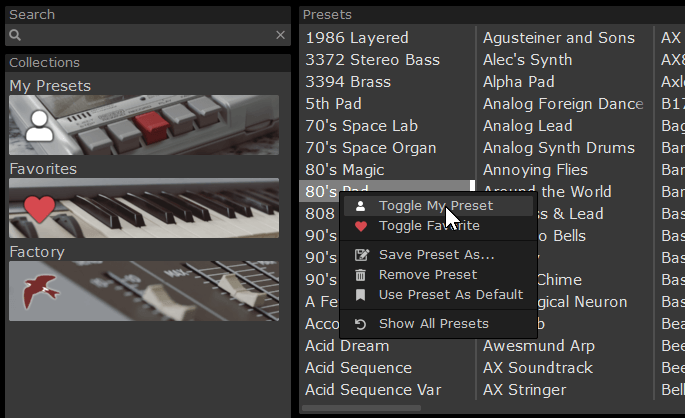Select the Analog Lead preset
This screenshot has height=418, width=685.
[527, 126]
